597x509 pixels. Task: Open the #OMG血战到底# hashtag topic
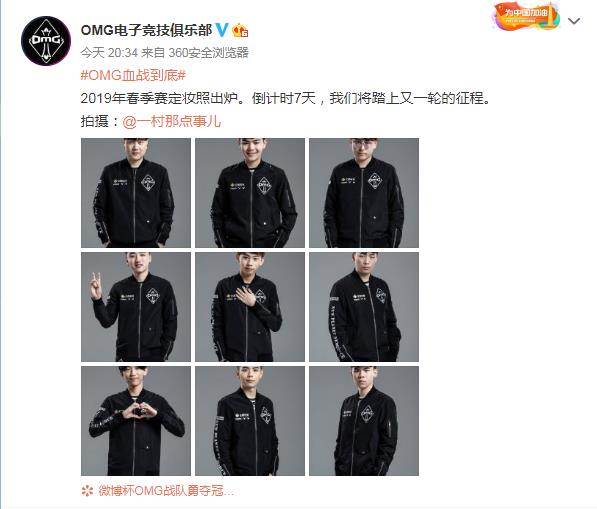pos(133,75)
